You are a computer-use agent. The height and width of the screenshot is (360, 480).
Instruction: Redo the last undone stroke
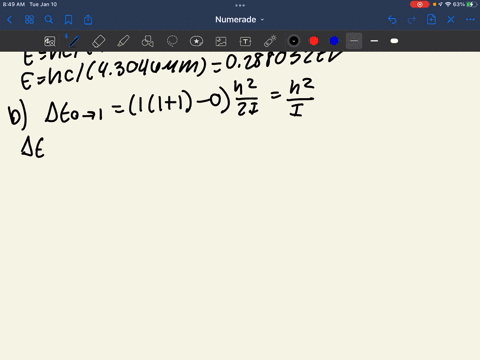[x=412, y=20]
